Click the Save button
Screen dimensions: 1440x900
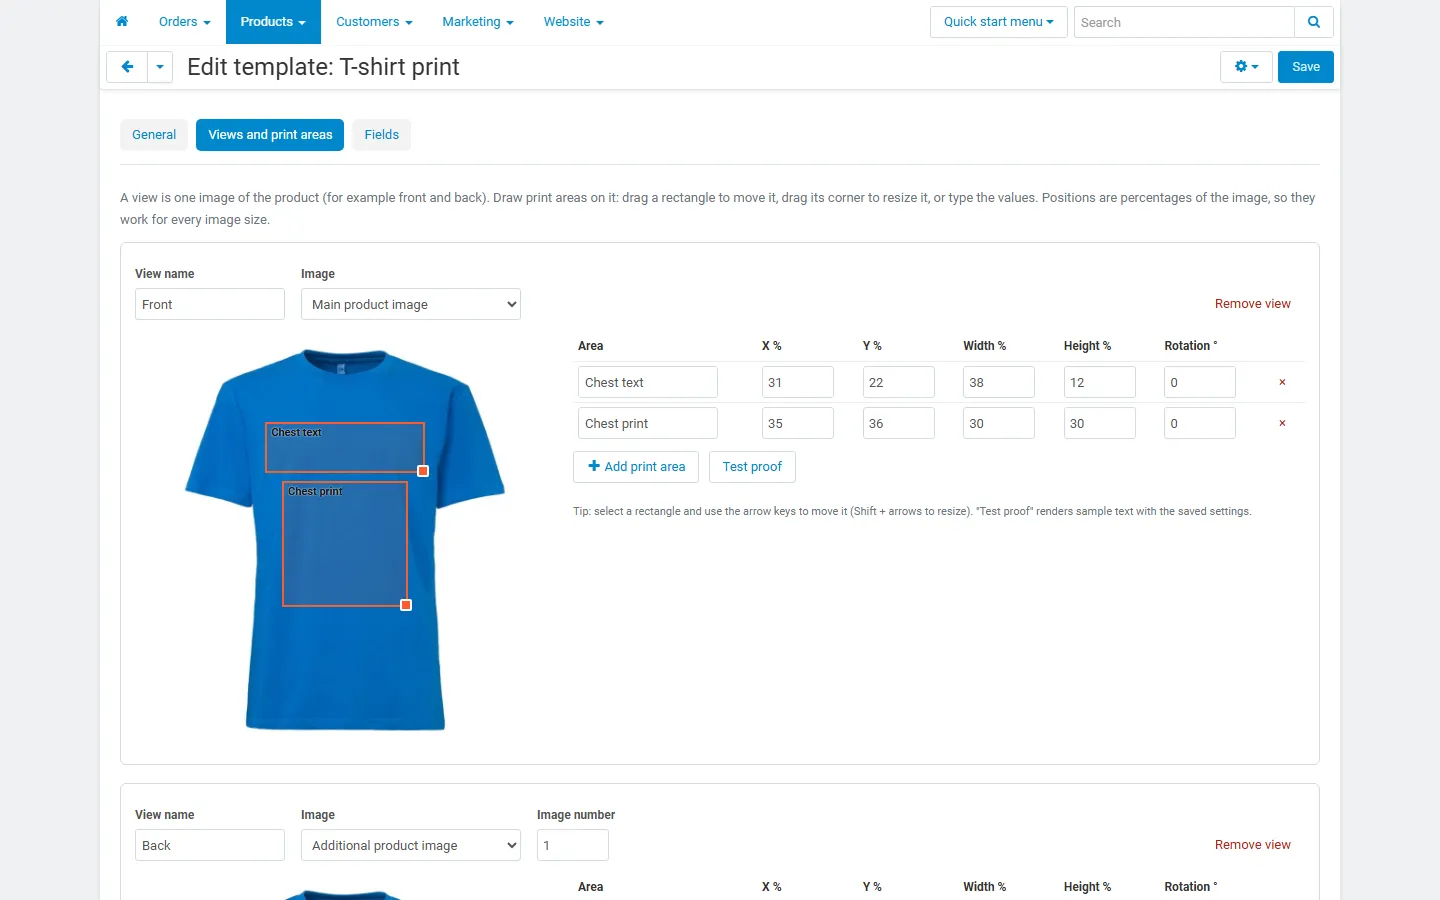pos(1306,67)
